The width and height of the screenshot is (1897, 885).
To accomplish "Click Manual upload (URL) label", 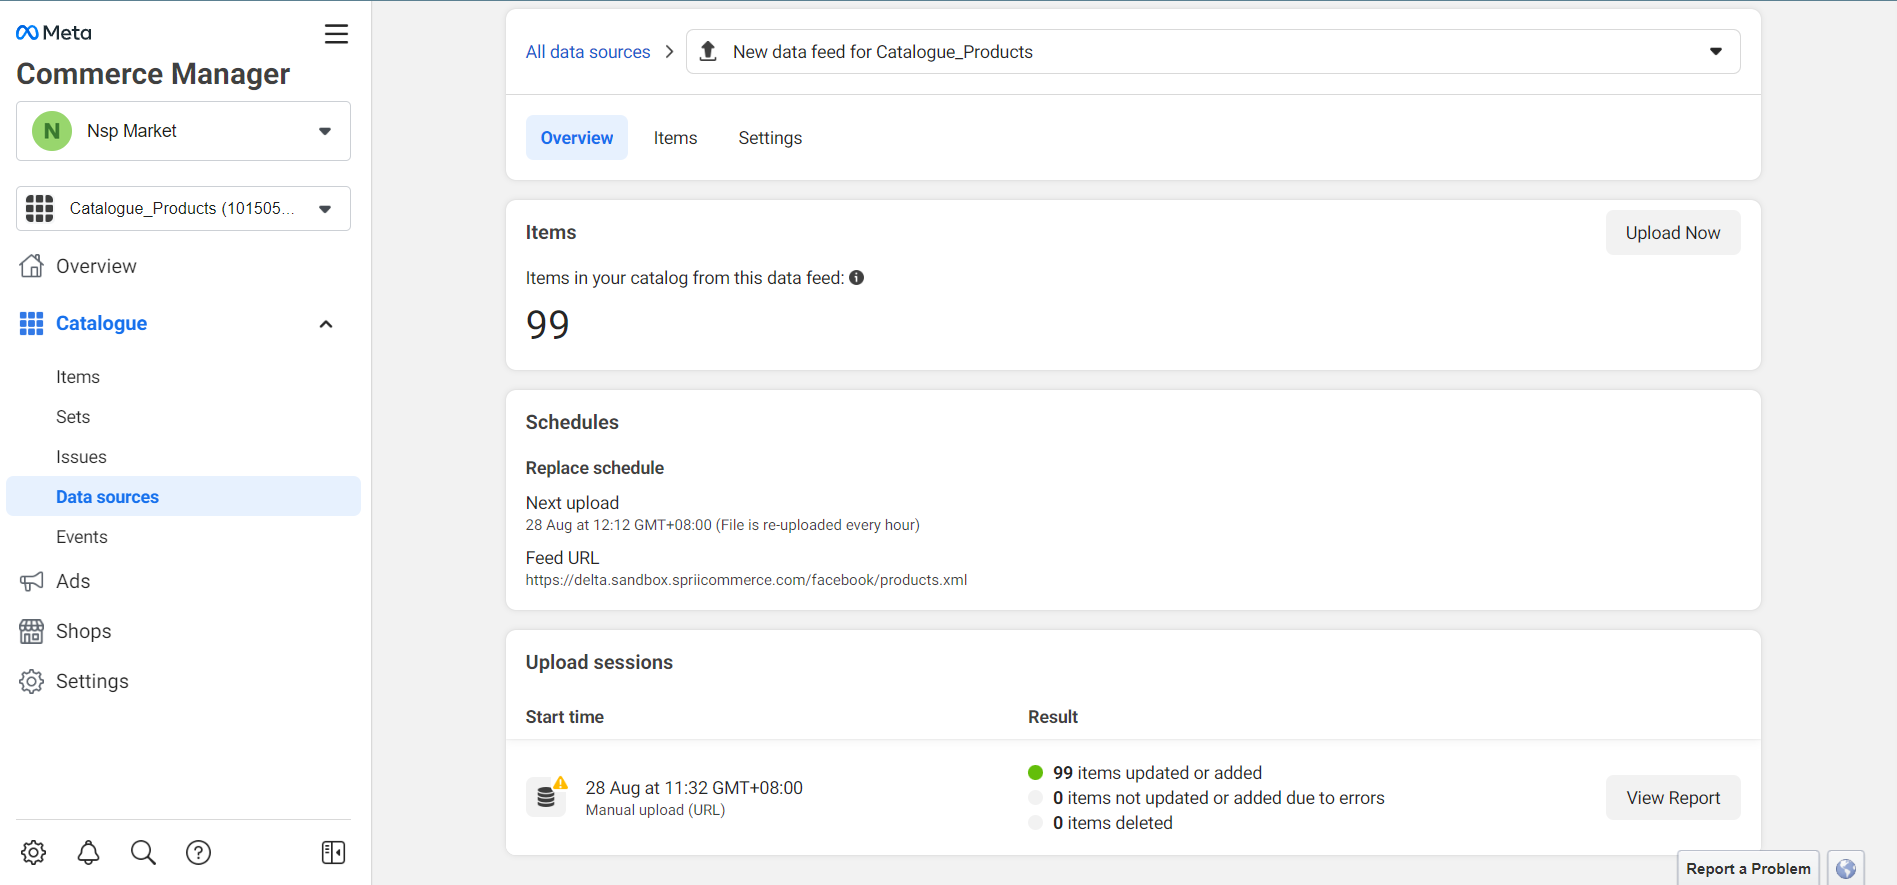I will click(656, 810).
